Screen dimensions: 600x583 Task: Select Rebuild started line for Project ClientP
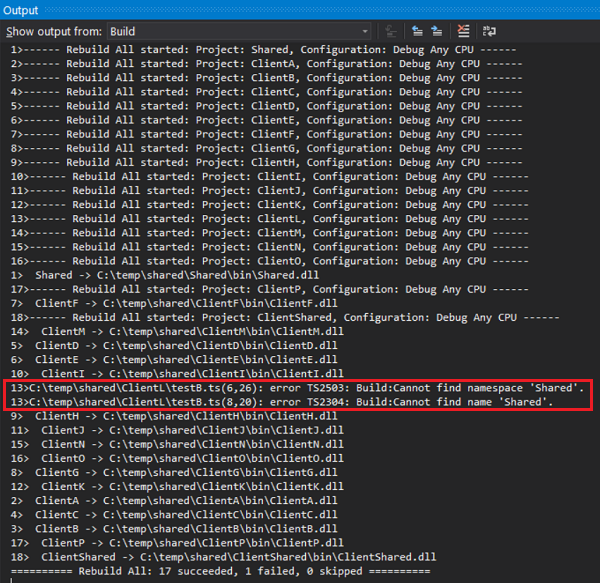pyautogui.click(x=269, y=290)
